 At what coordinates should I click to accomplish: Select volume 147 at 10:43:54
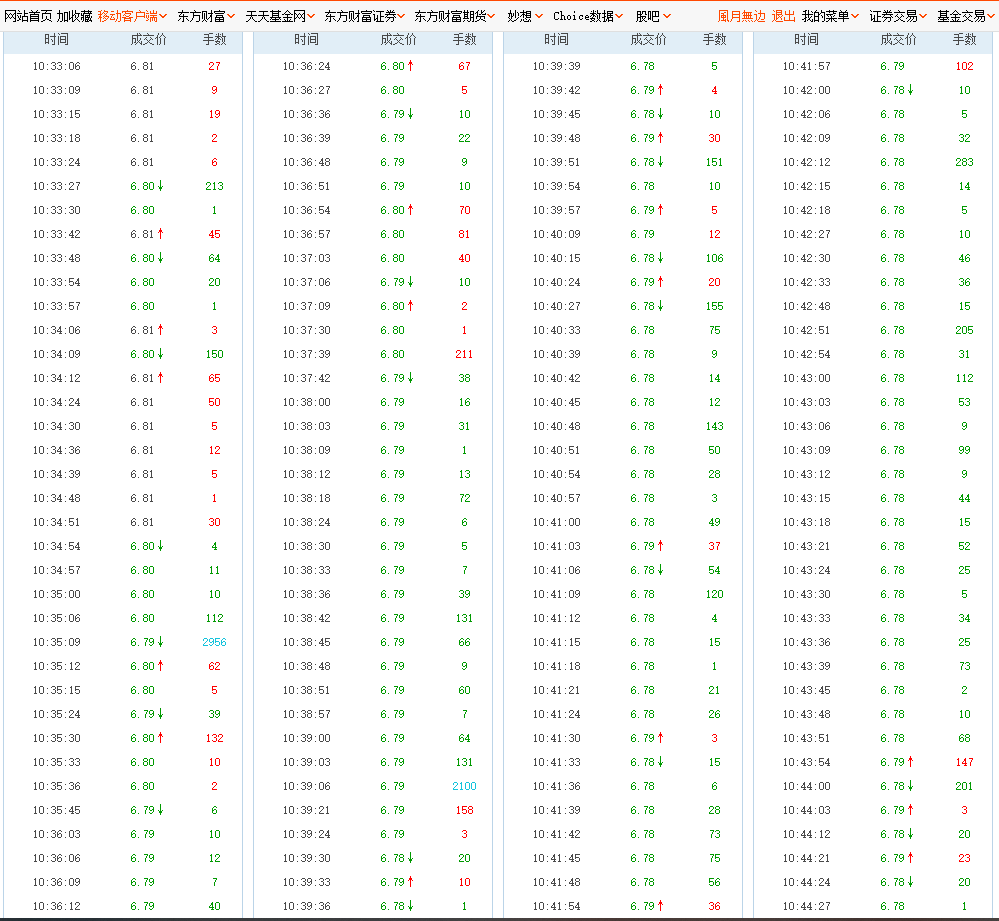[x=965, y=762]
